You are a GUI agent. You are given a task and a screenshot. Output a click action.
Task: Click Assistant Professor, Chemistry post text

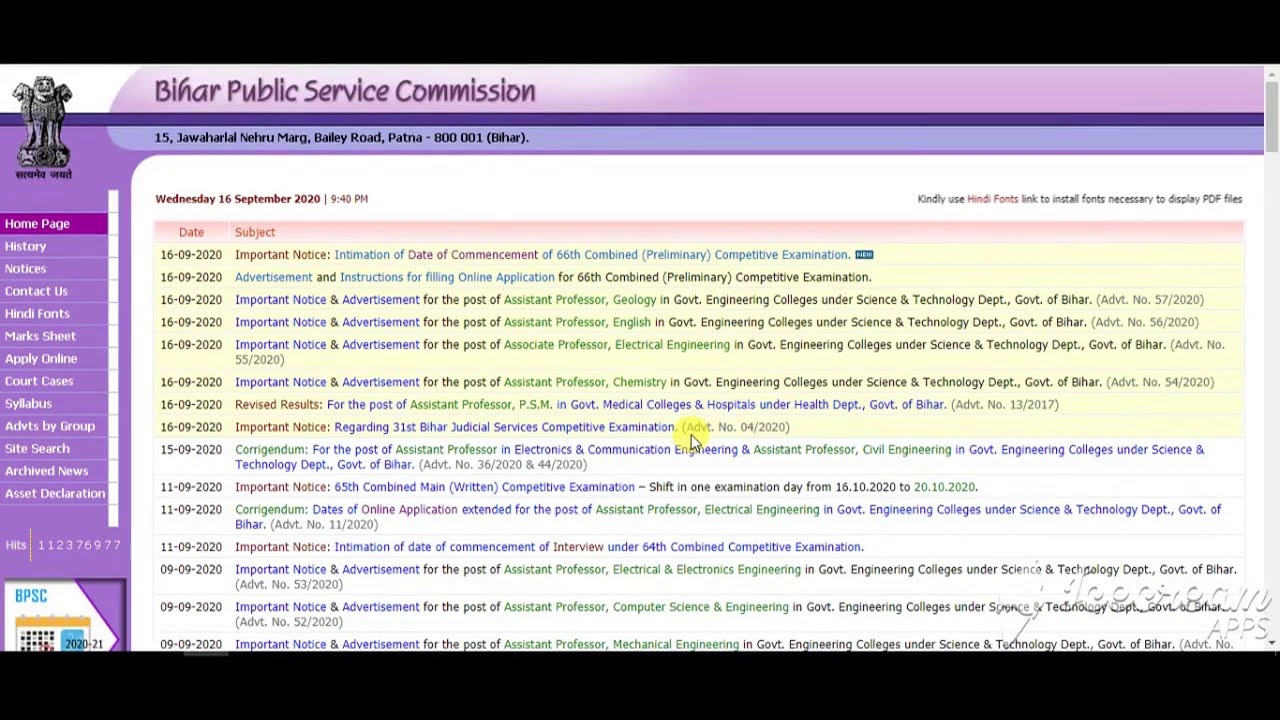pos(585,382)
